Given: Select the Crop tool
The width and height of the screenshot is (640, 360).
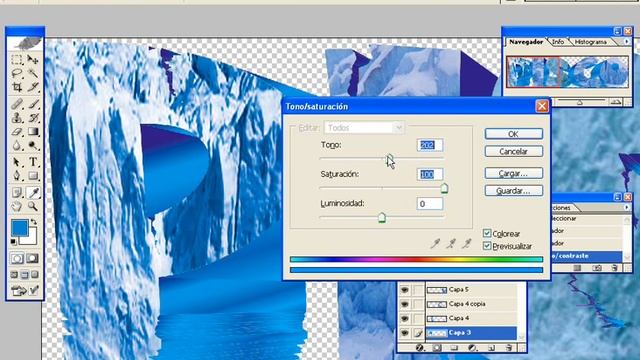Looking at the screenshot, I should click(x=17, y=87).
